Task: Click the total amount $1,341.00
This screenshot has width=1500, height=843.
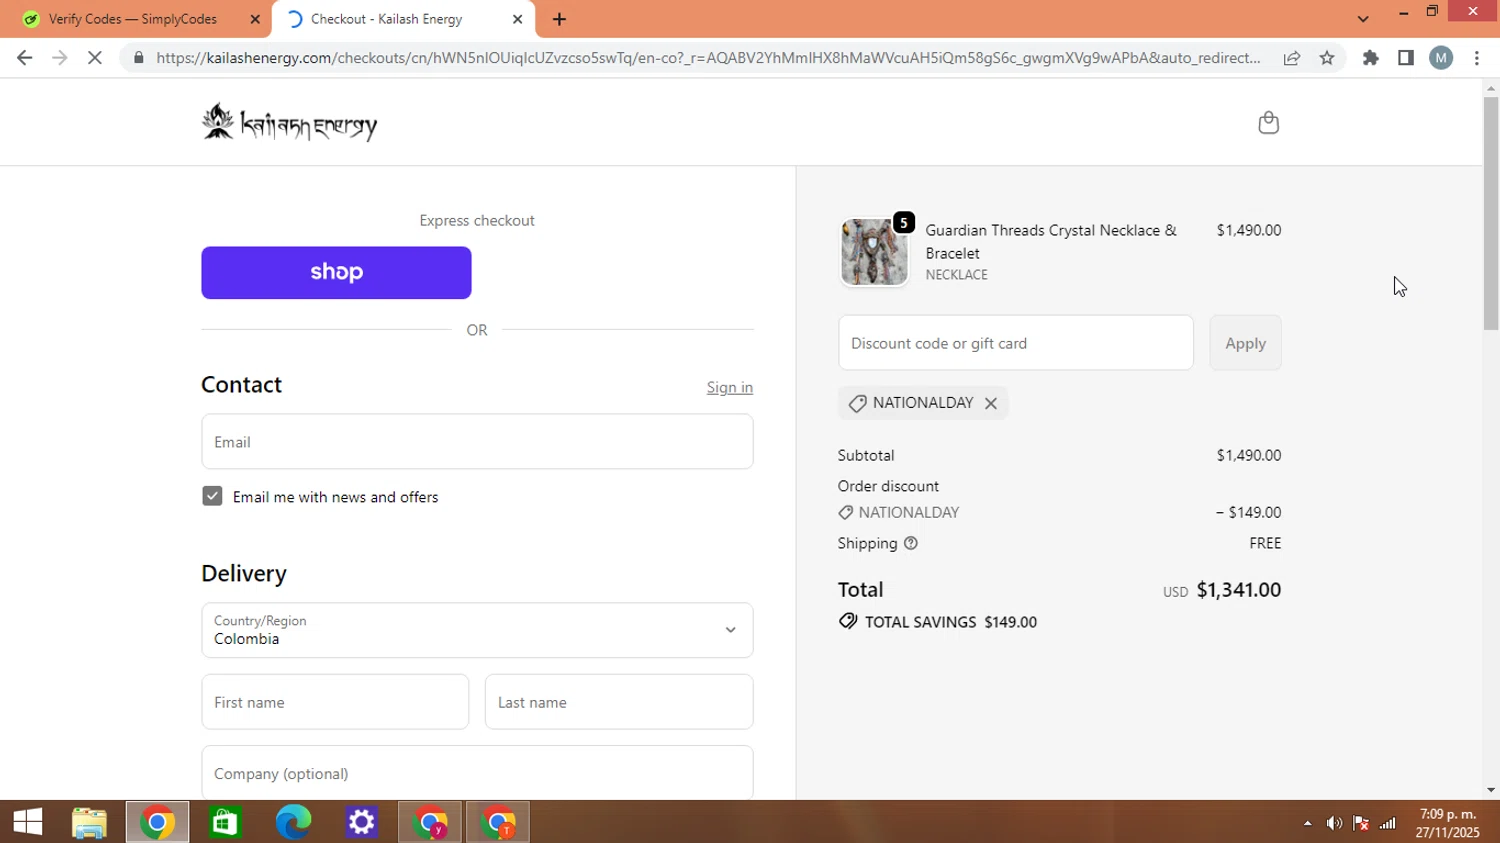Action: pos(1239,590)
